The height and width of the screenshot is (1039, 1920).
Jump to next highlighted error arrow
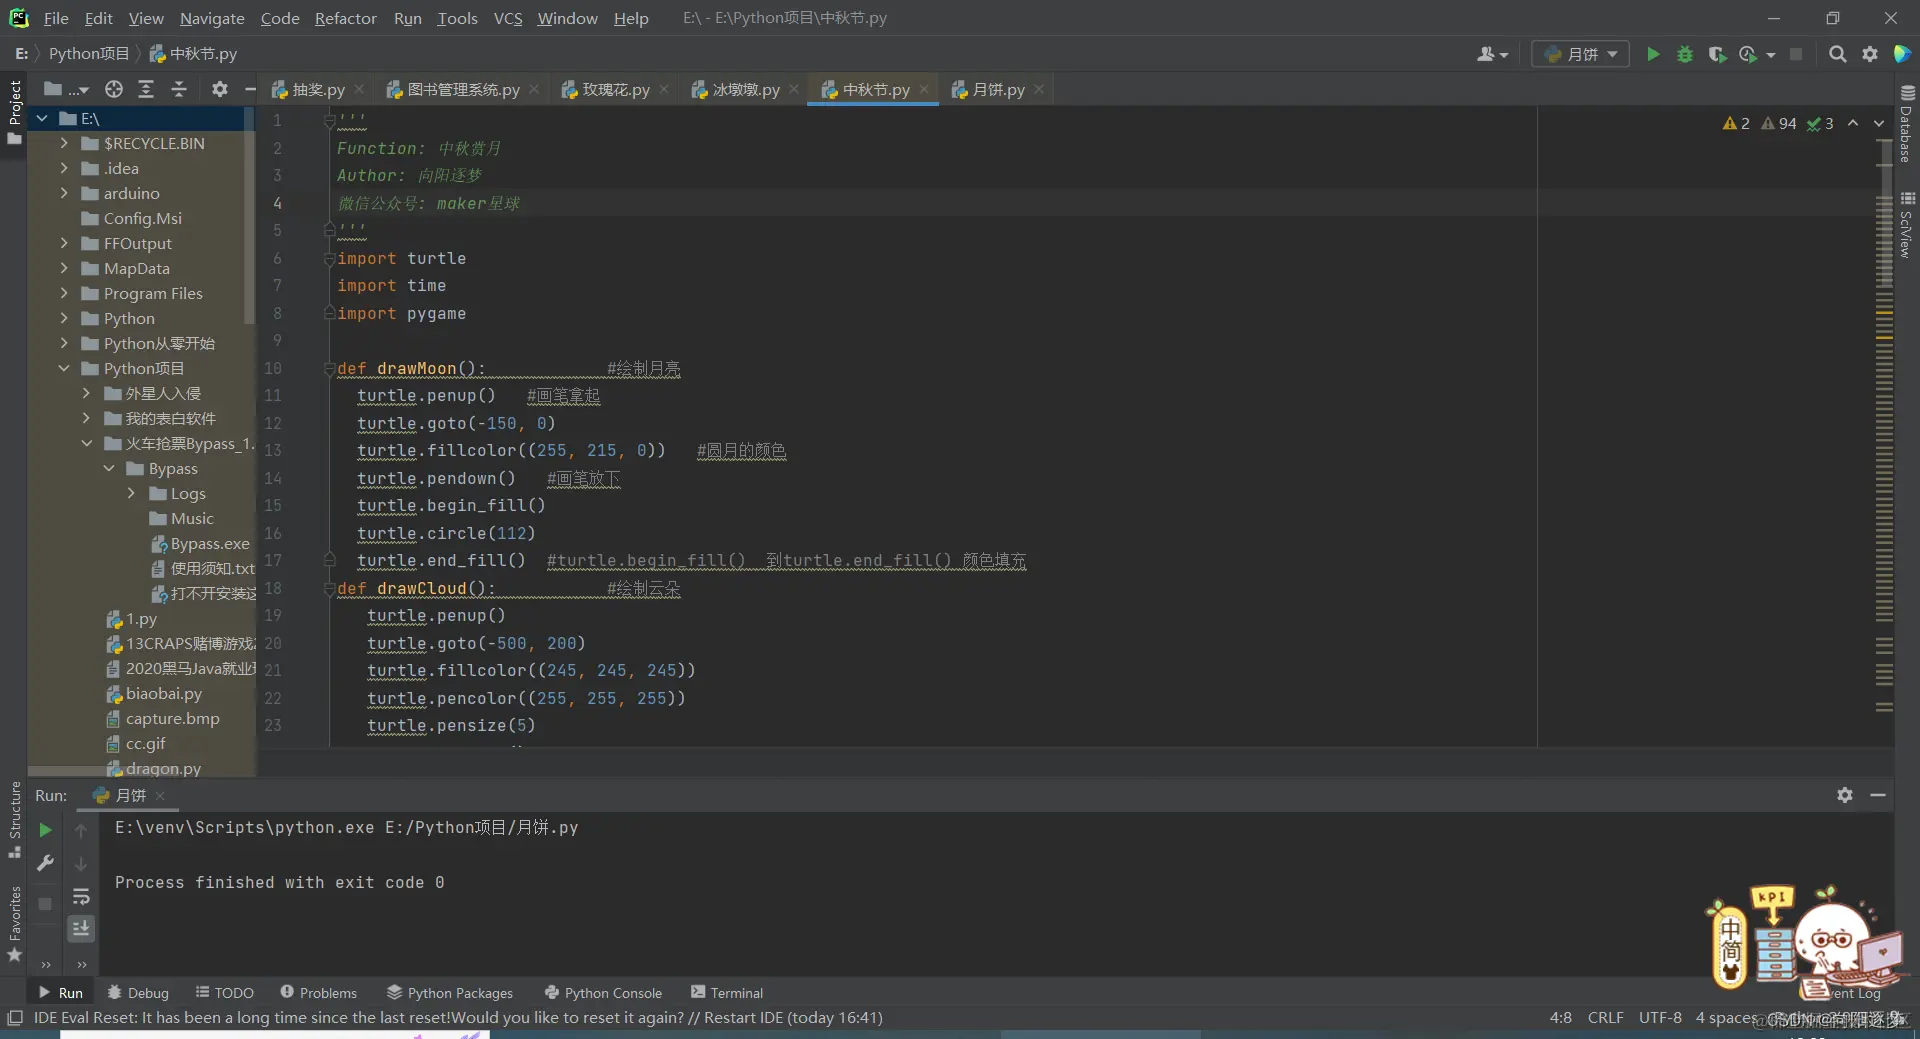click(1879, 123)
